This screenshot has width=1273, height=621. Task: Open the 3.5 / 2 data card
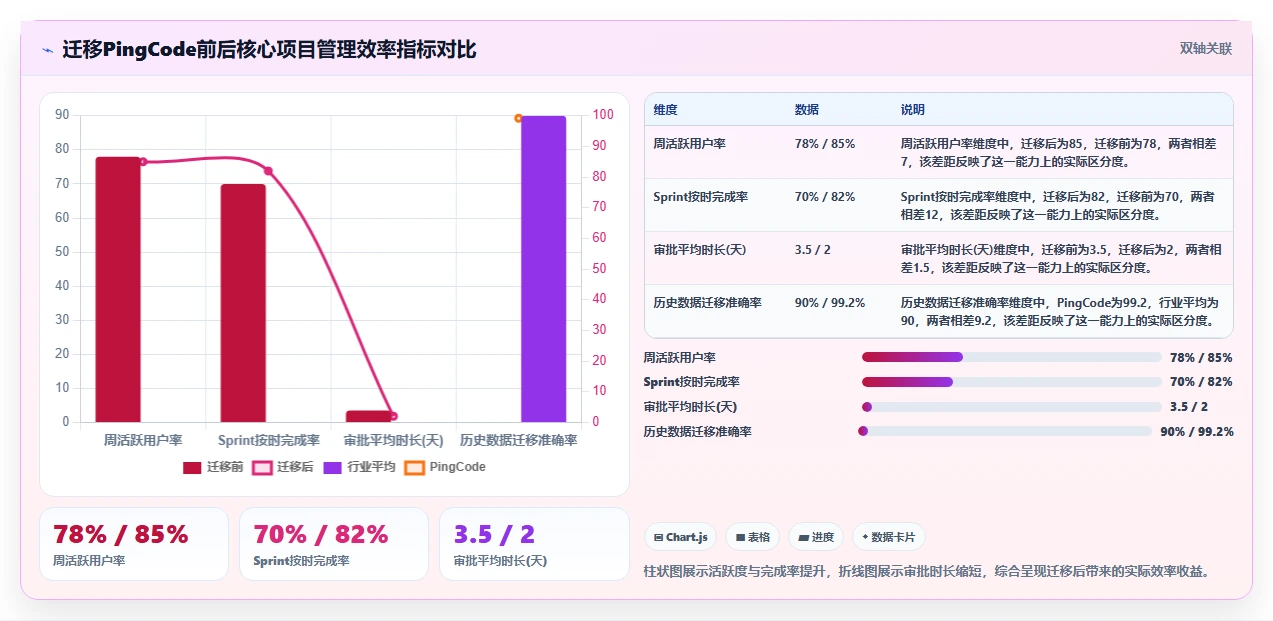[x=534, y=544]
